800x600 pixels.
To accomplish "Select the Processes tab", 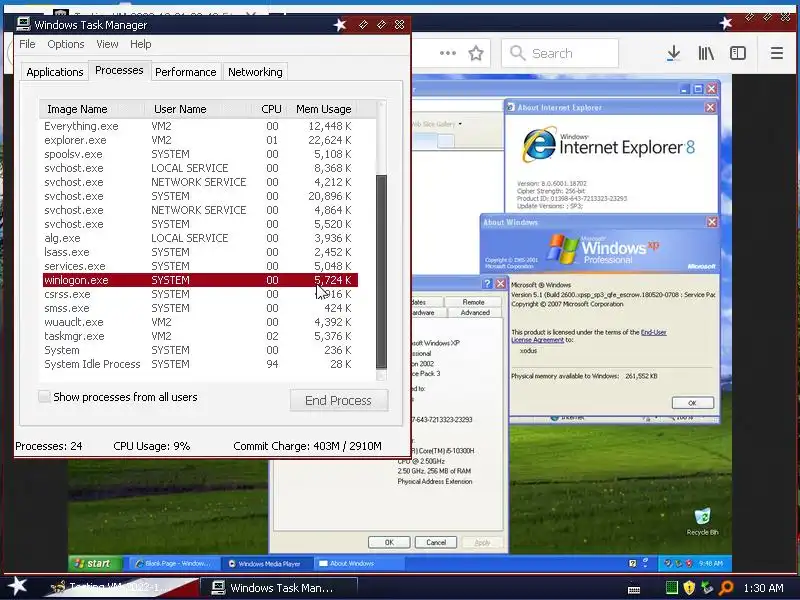I will point(119,70).
